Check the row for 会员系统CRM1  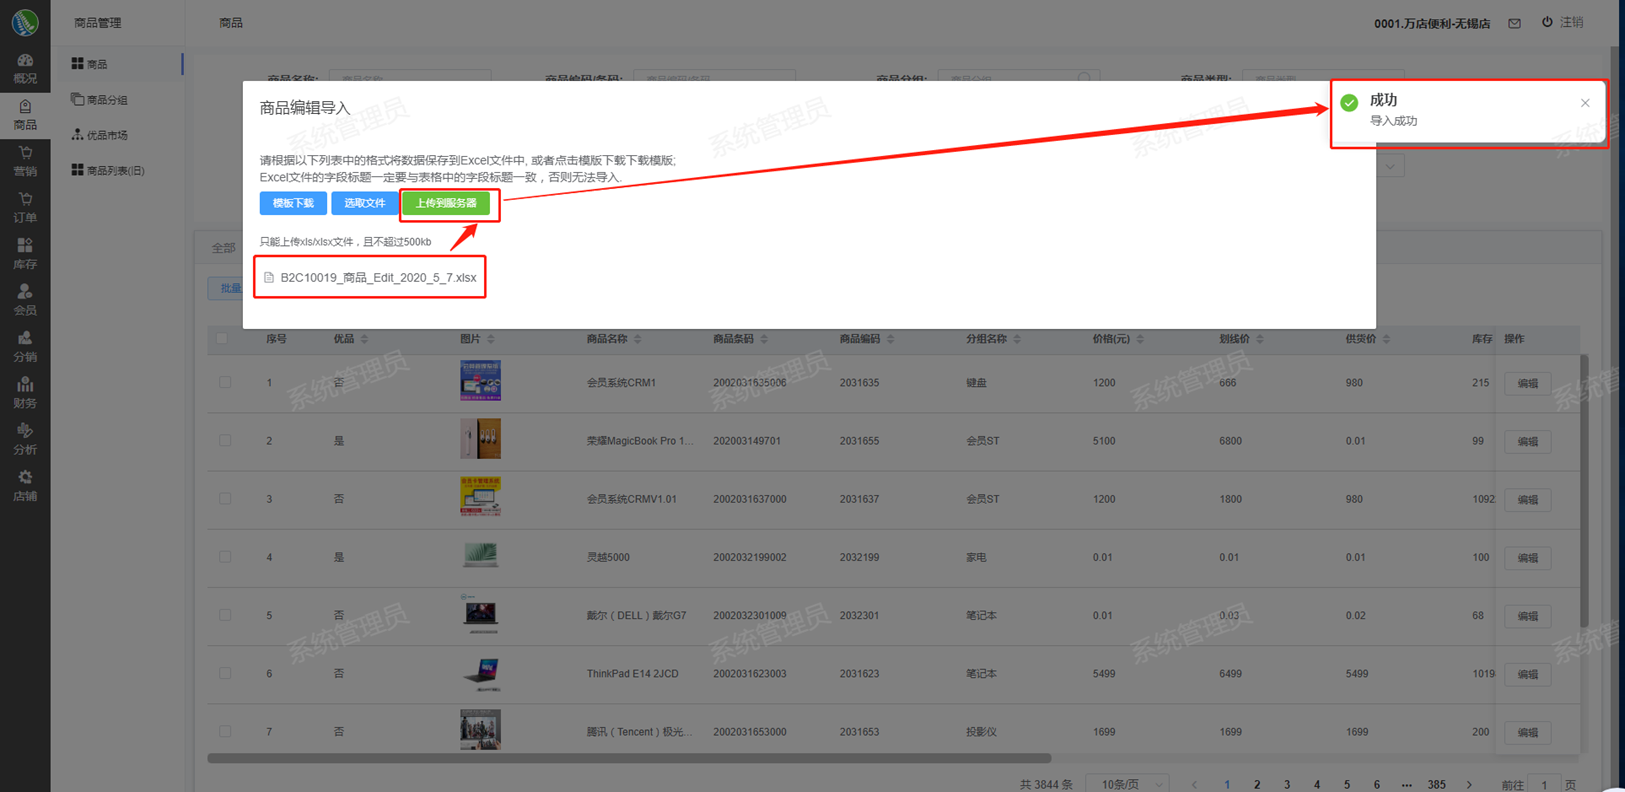(225, 383)
